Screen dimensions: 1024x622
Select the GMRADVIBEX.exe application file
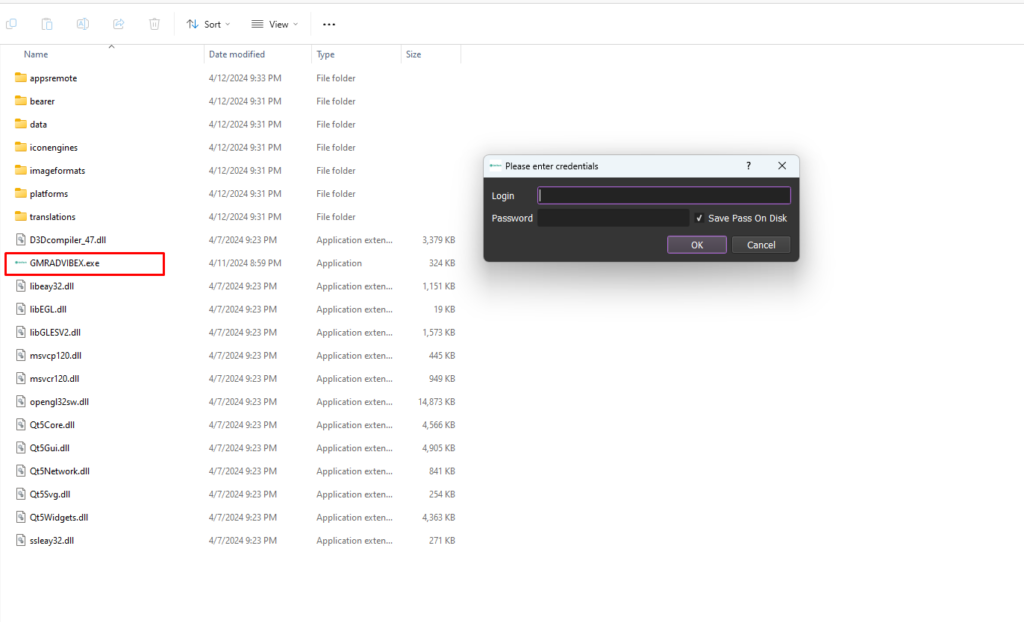coord(65,263)
